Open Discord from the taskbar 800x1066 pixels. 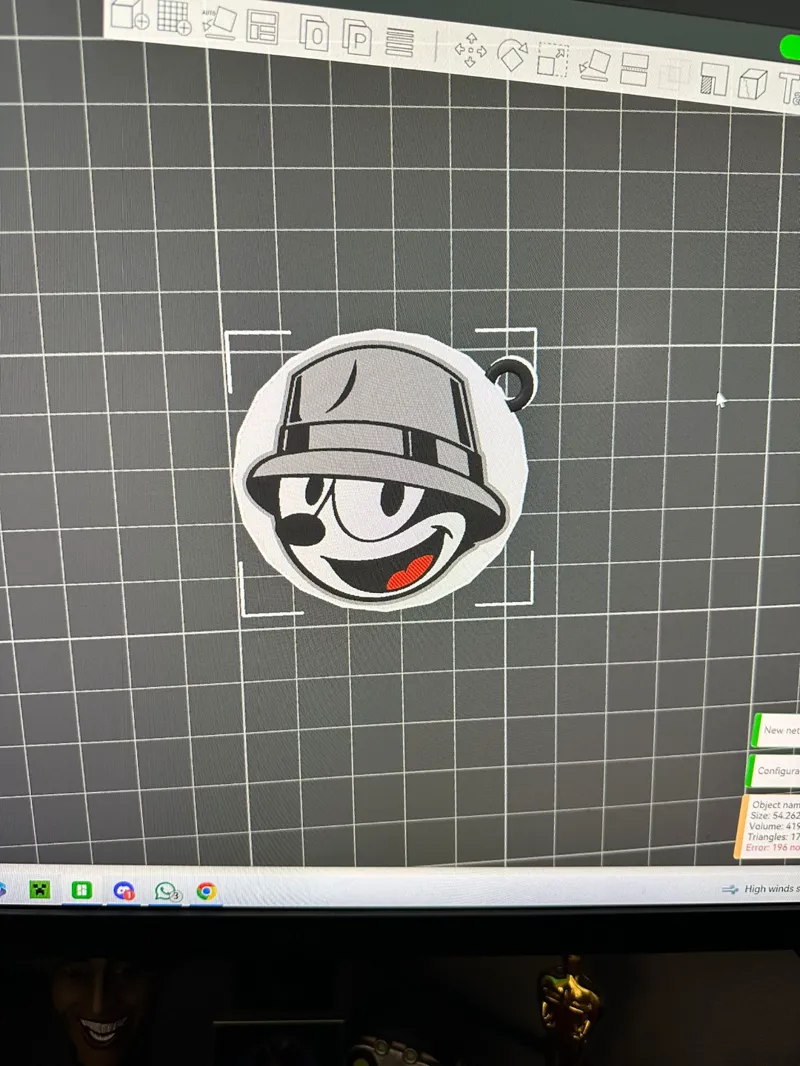point(124,891)
